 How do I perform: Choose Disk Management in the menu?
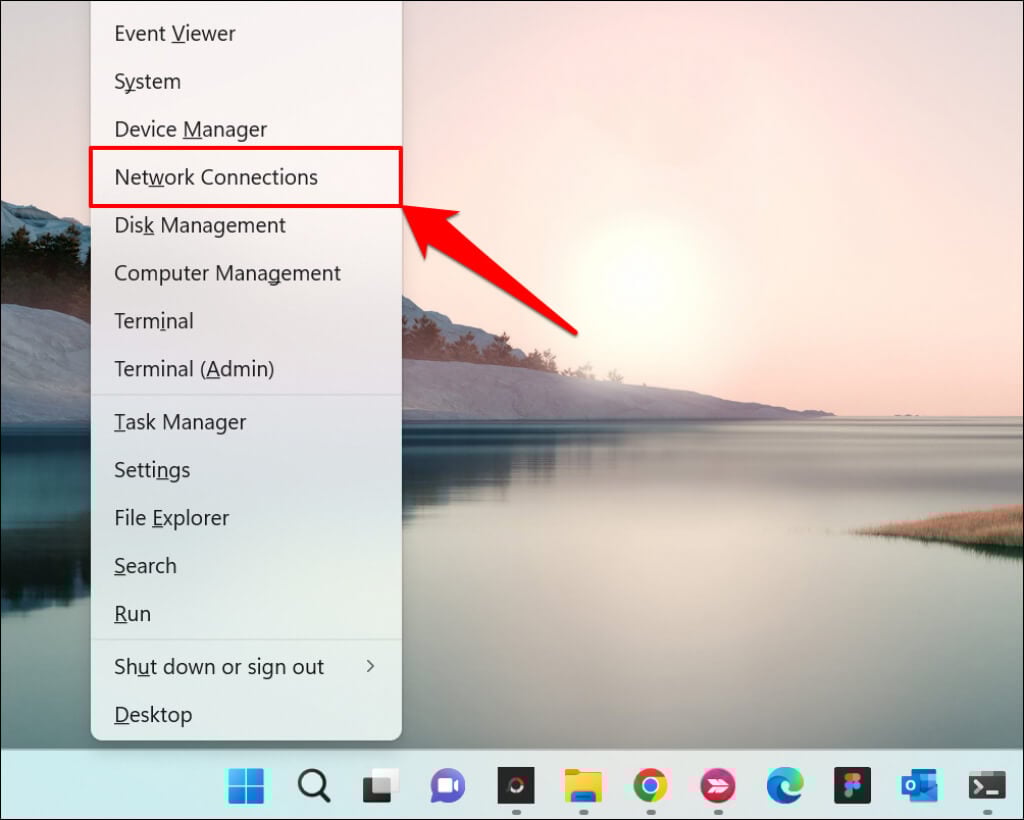click(246, 225)
